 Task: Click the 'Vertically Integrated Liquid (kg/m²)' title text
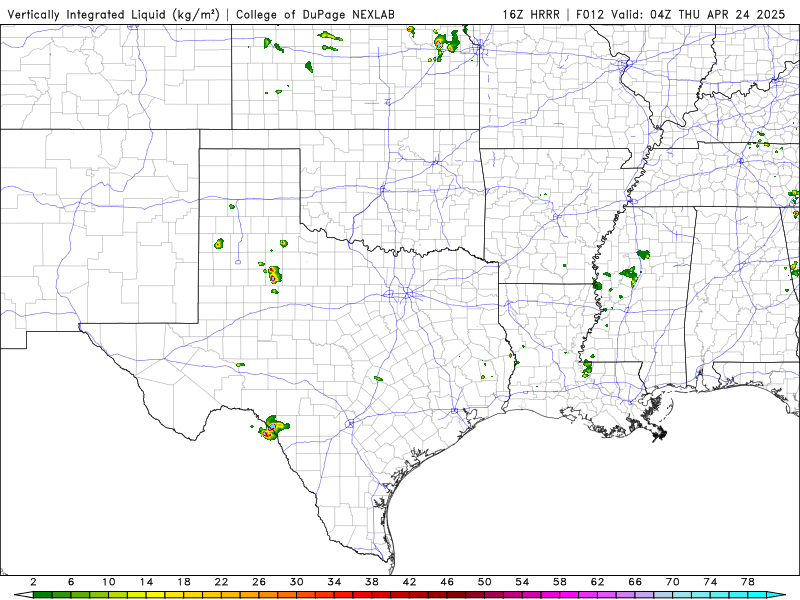click(x=113, y=15)
